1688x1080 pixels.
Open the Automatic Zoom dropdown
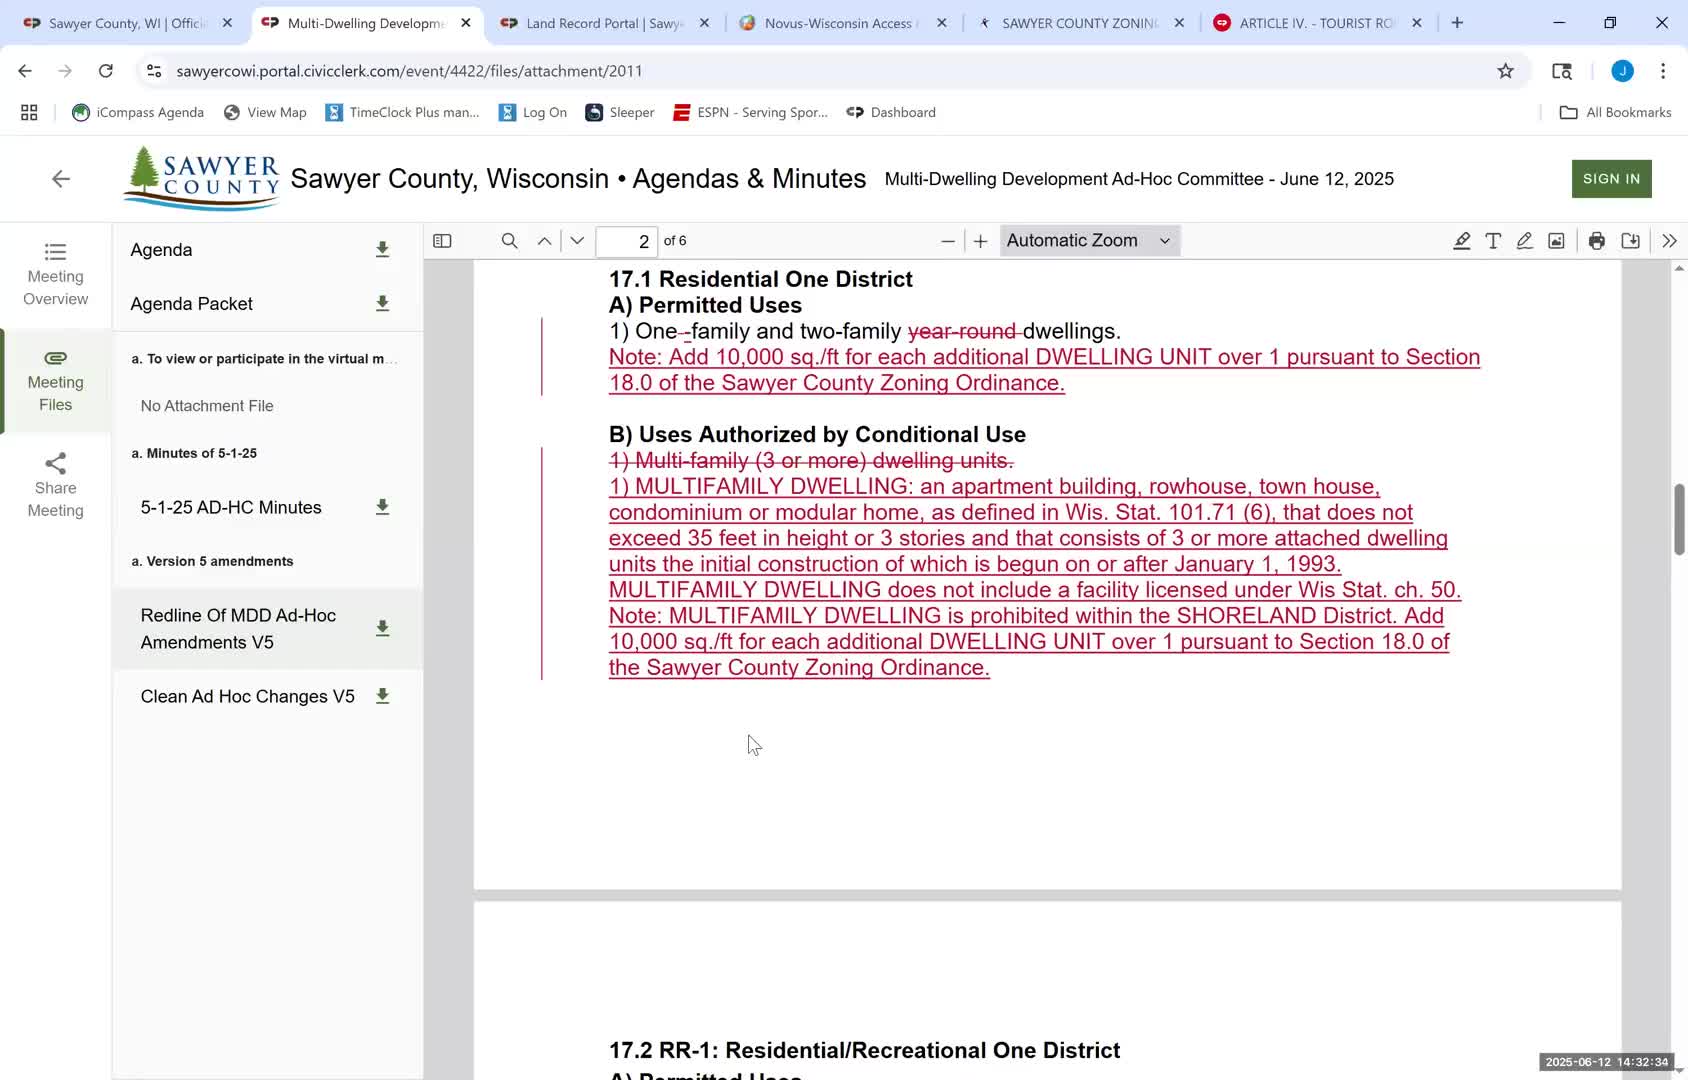[x=1088, y=241]
